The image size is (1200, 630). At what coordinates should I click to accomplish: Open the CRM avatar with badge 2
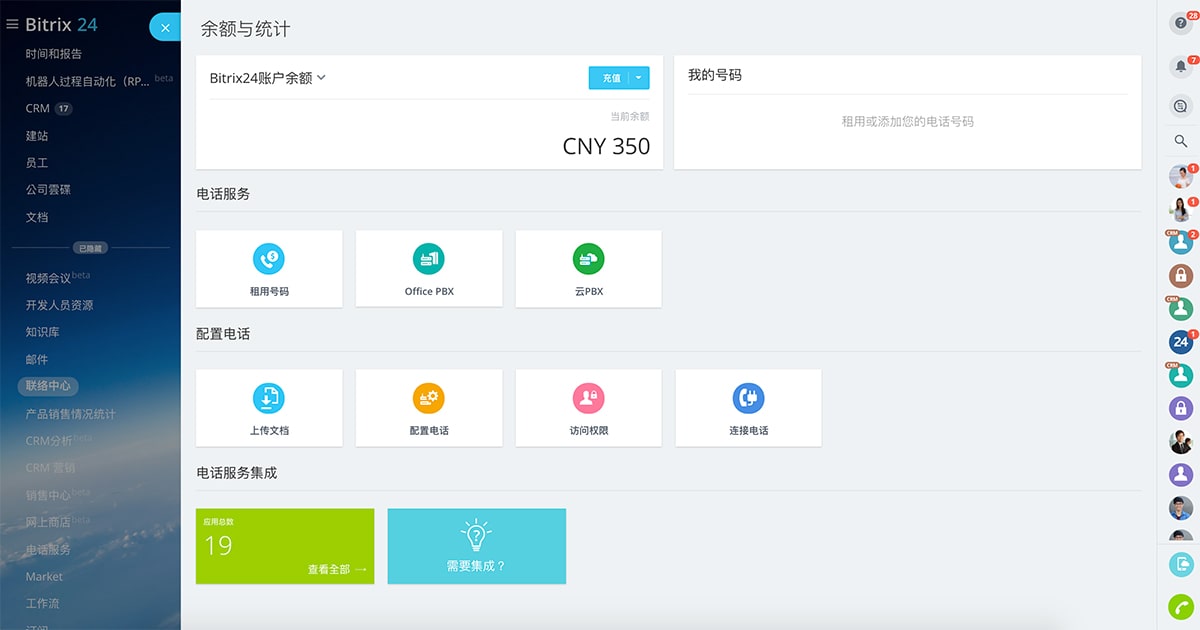pos(1181,242)
